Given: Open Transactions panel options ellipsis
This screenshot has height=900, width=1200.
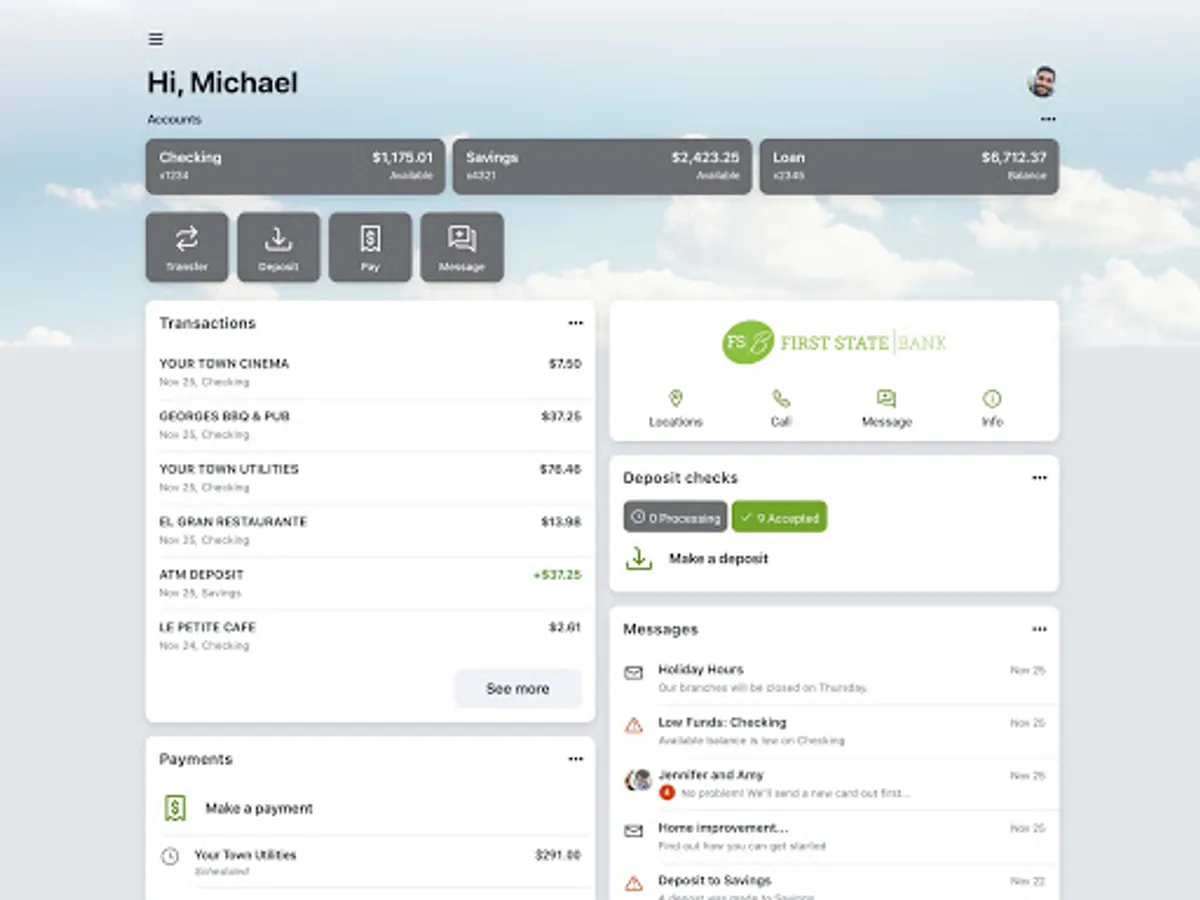Looking at the screenshot, I should point(575,323).
